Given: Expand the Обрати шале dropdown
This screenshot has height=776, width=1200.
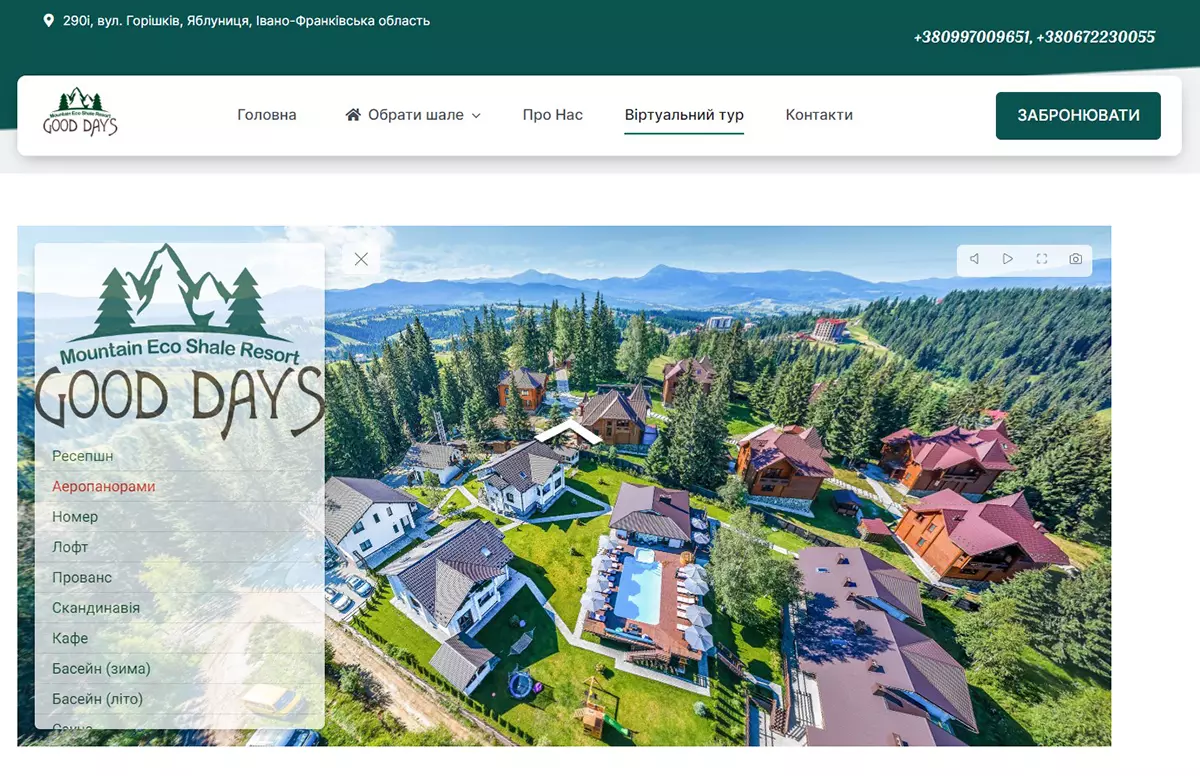Looking at the screenshot, I should coord(476,116).
